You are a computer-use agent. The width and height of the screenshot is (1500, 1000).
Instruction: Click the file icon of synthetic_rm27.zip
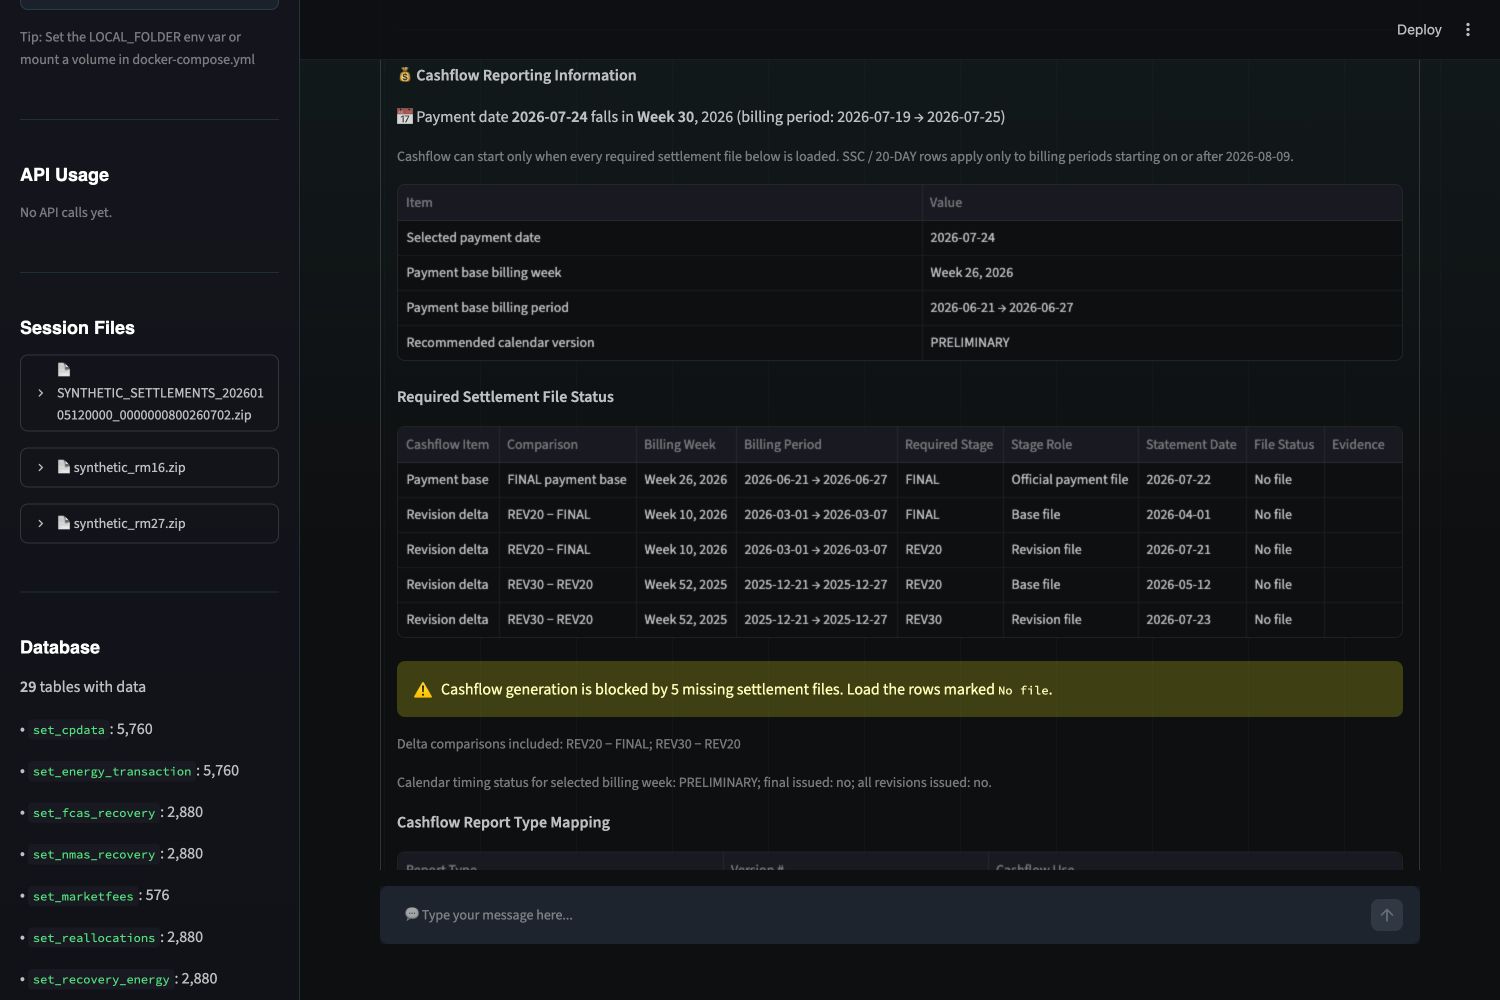click(x=64, y=523)
